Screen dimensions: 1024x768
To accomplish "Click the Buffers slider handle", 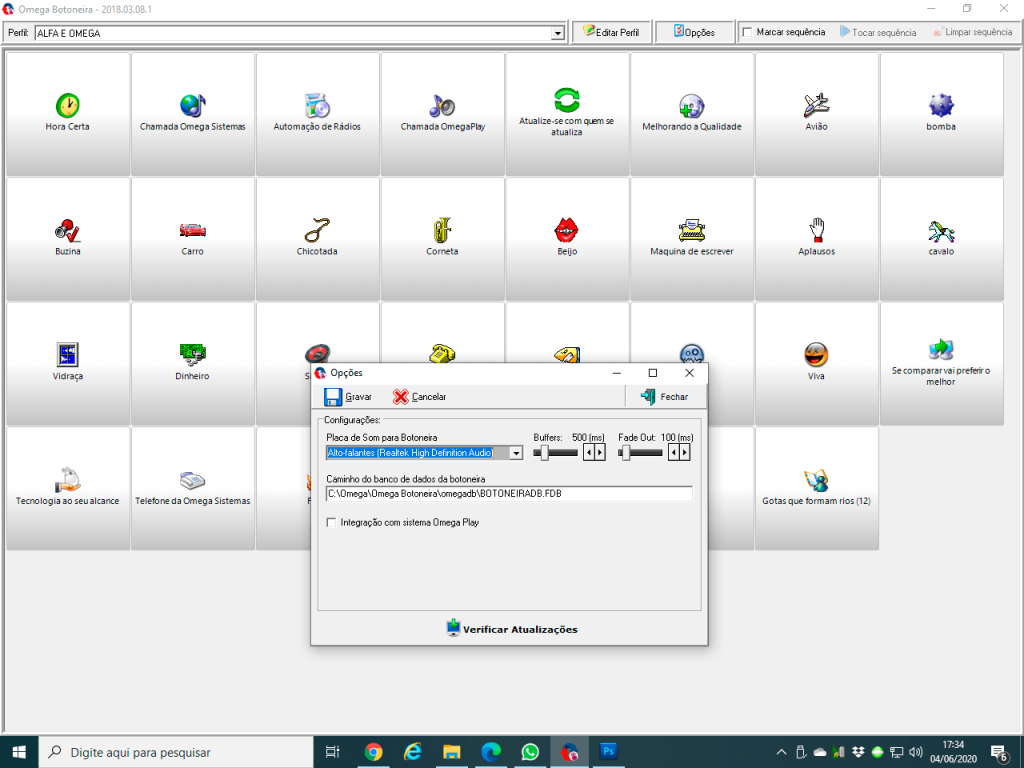I will click(x=544, y=453).
